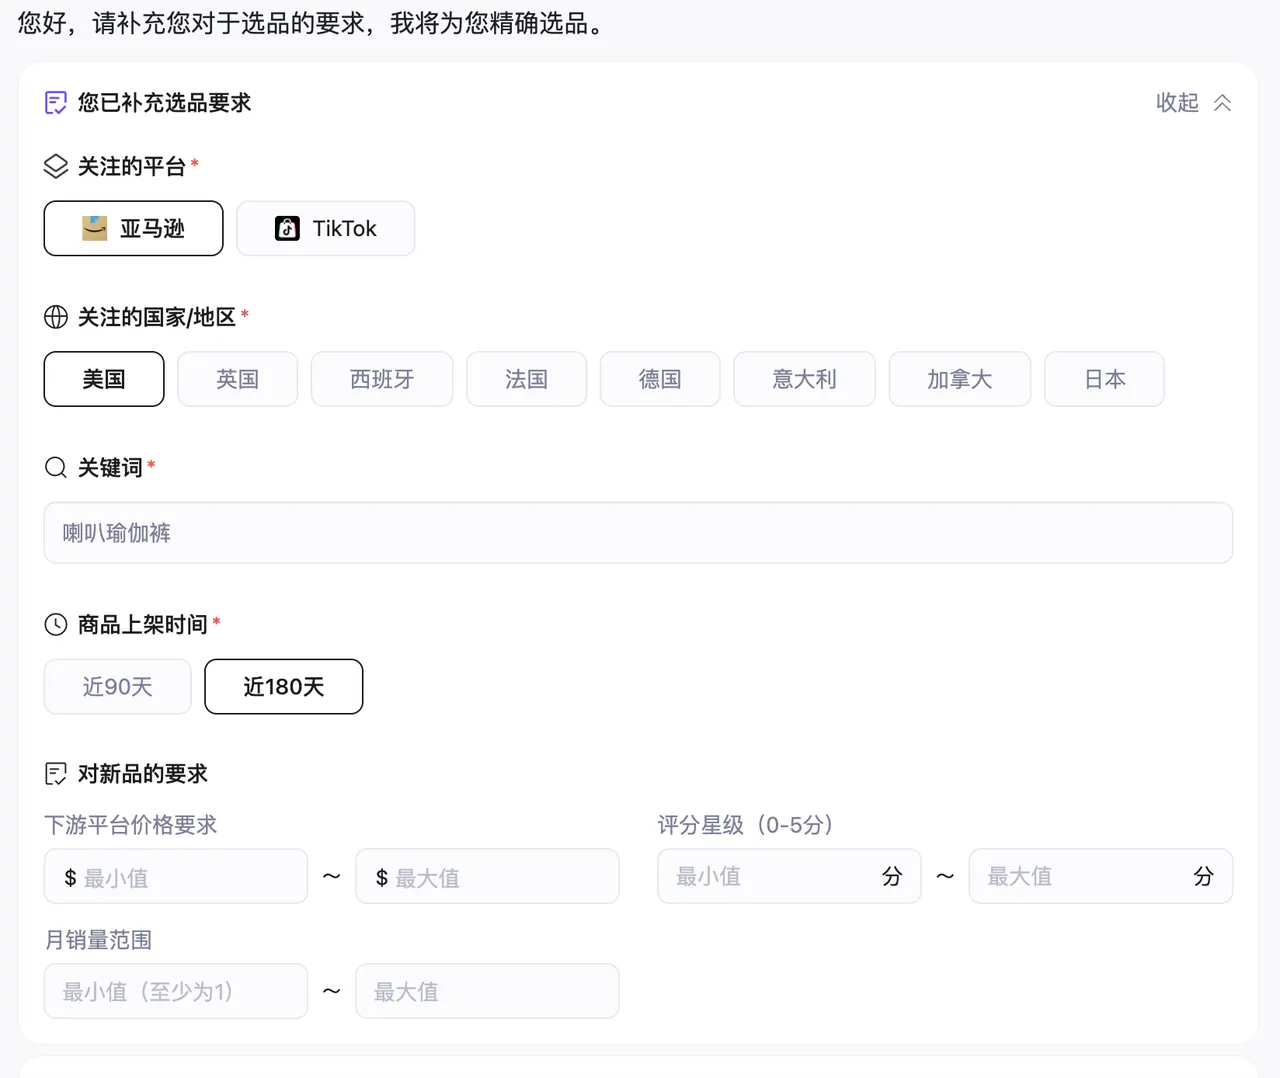
Task: Click the rating maximum 最大值 input
Action: point(1101,877)
